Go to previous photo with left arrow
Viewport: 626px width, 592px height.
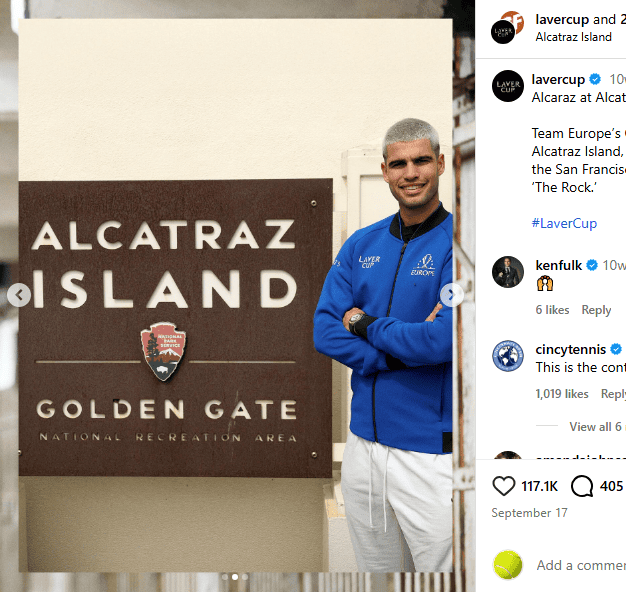(19, 295)
